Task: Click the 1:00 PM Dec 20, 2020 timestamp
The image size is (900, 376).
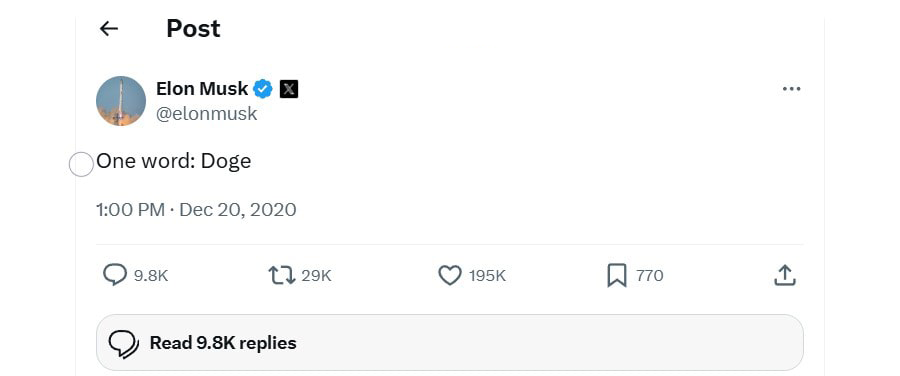Action: pyautogui.click(x=196, y=210)
